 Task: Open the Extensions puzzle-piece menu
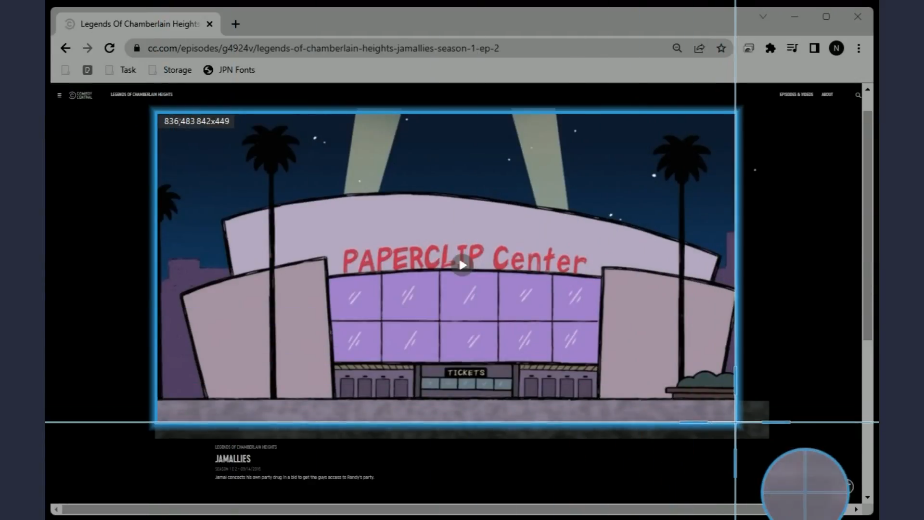[x=770, y=48]
